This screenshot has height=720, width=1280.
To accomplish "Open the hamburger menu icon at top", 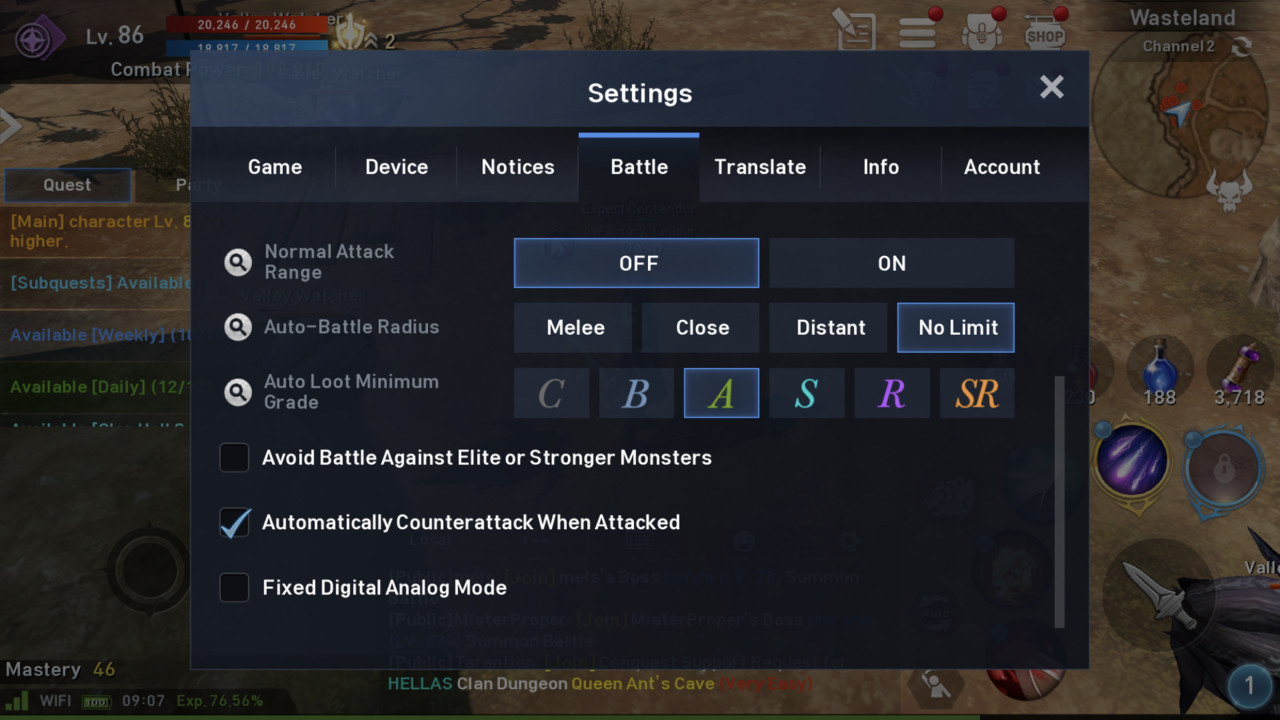I will point(917,32).
